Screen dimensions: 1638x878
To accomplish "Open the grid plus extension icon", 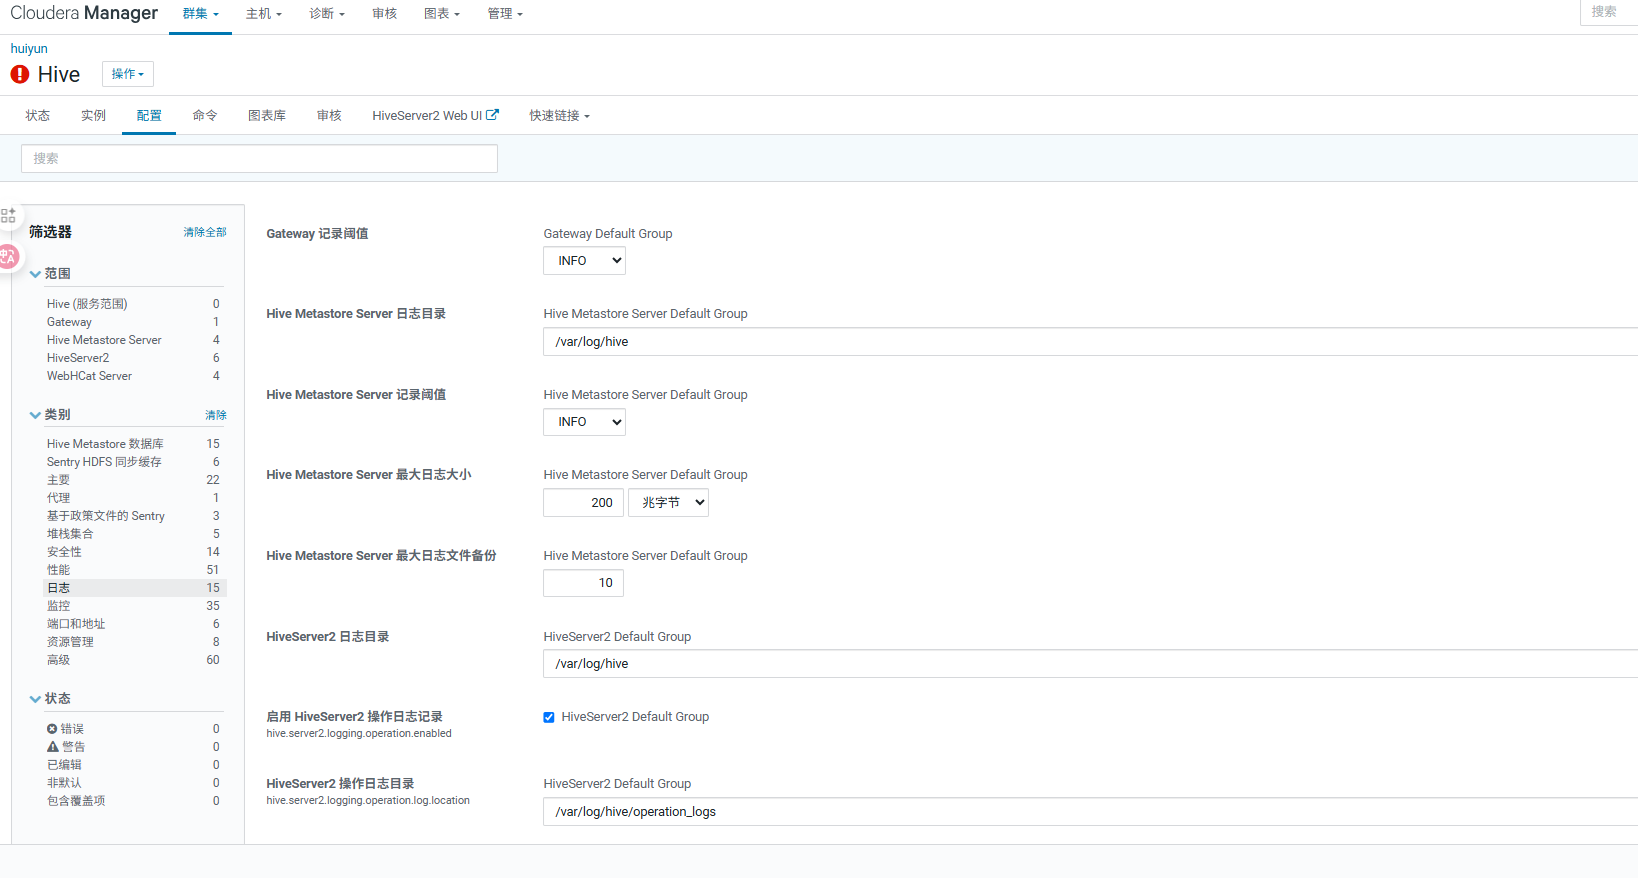I will point(8,215).
